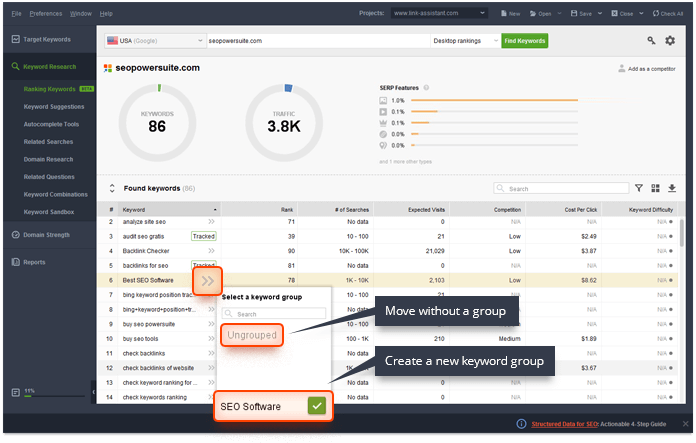Click the move arrows for analyze site seo

(x=211, y=222)
